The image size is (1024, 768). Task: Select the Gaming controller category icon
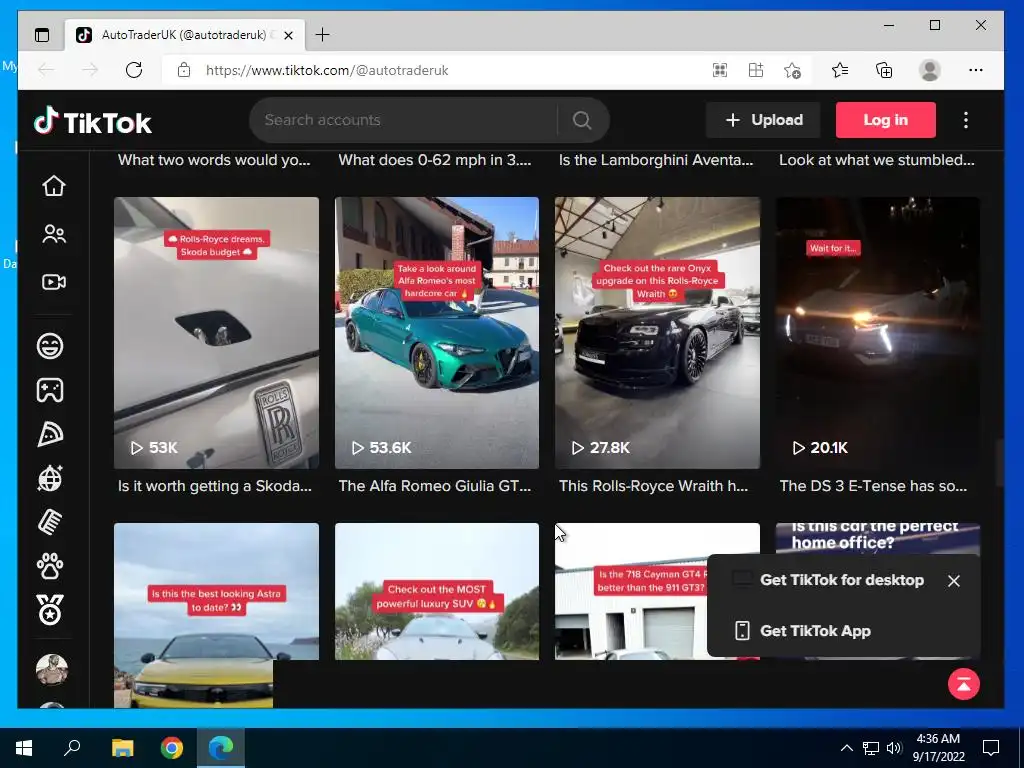click(50, 390)
